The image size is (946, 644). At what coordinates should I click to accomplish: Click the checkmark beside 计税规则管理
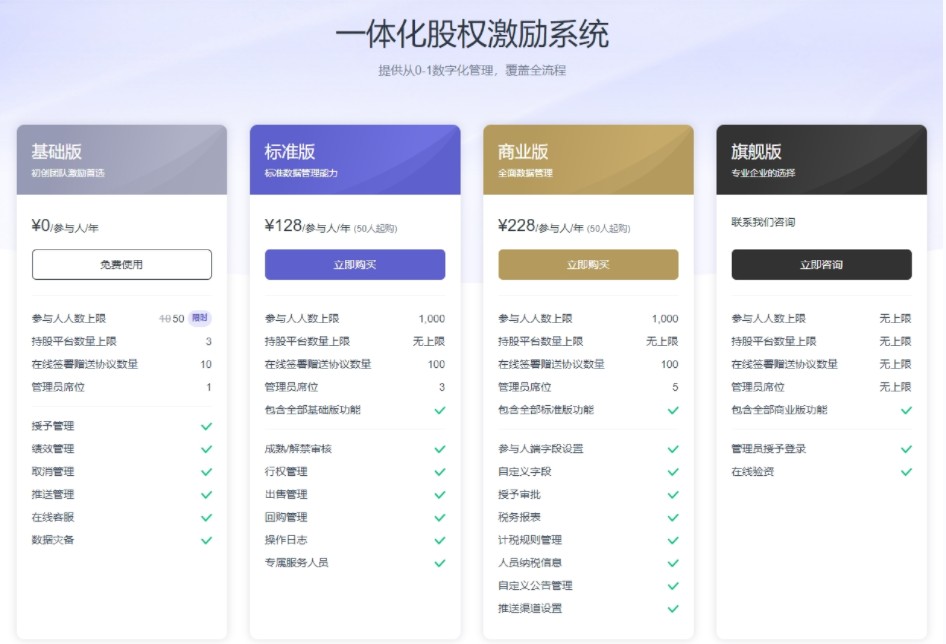[x=673, y=540]
